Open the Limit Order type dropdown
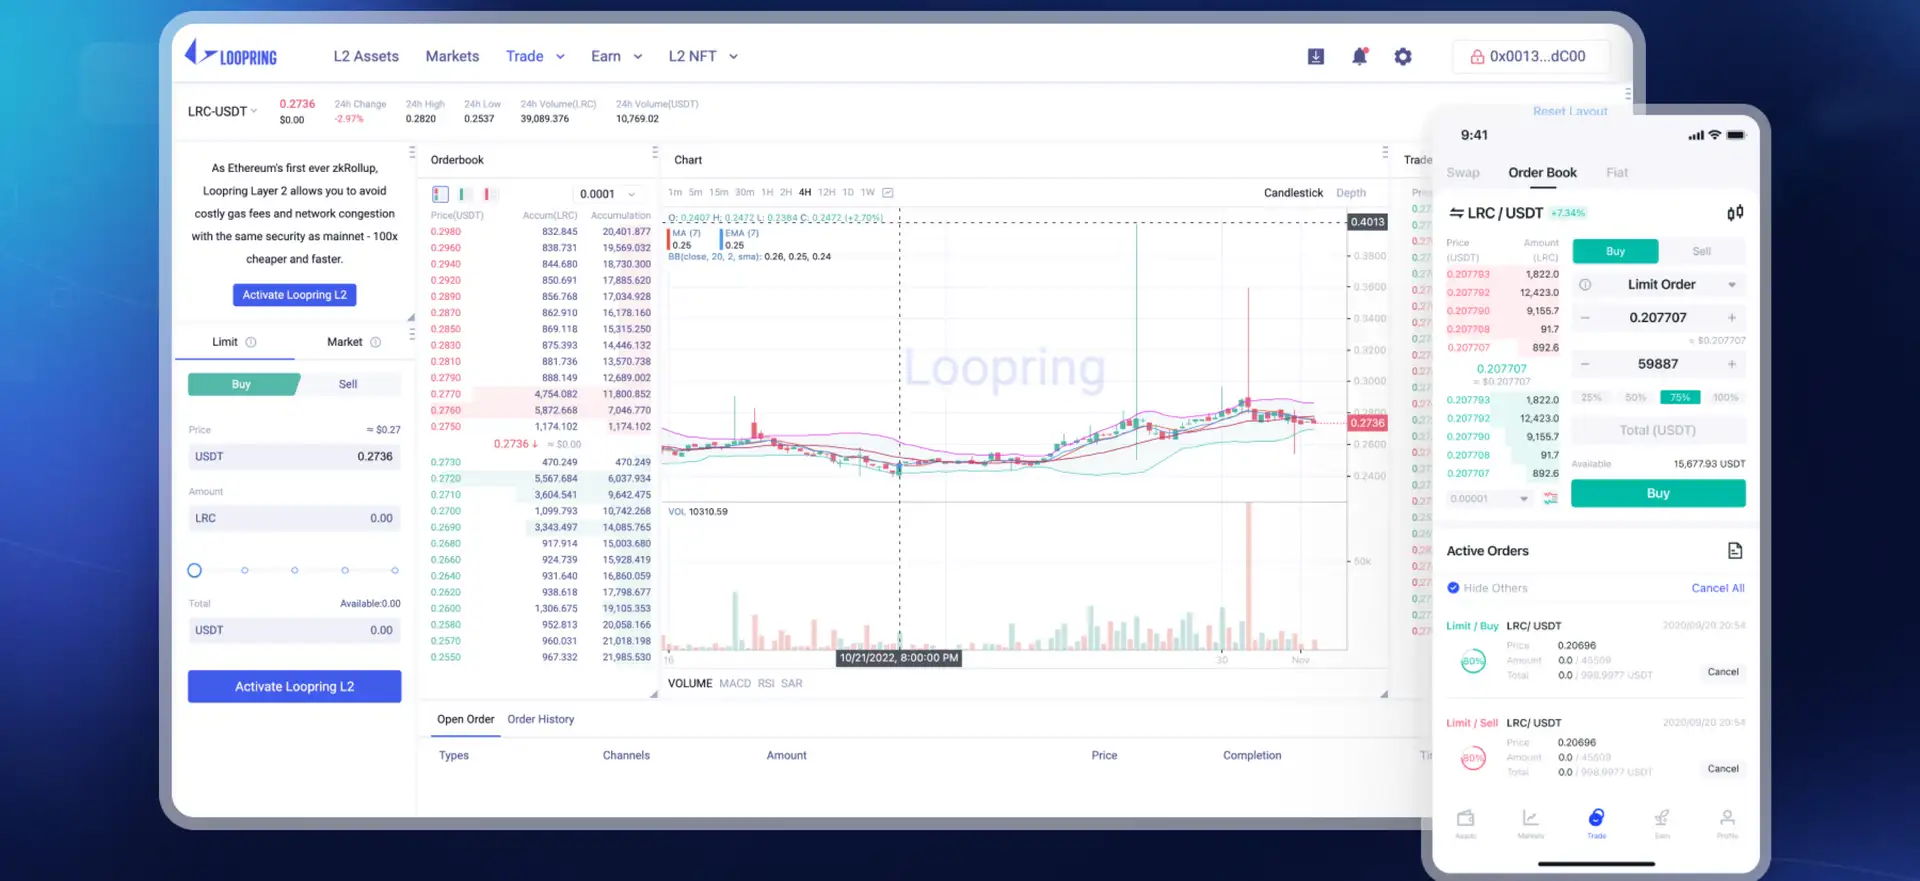This screenshot has width=1920, height=881. click(1660, 285)
